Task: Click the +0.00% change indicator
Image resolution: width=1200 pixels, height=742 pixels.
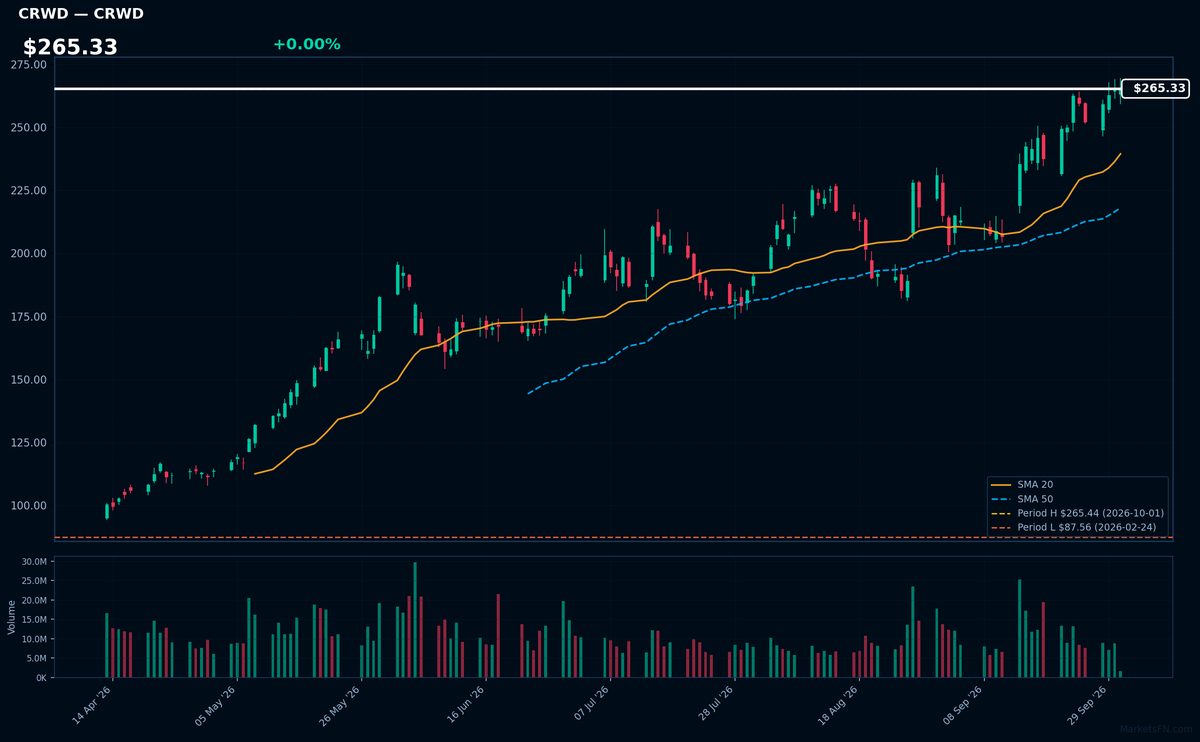Action: (x=306, y=44)
